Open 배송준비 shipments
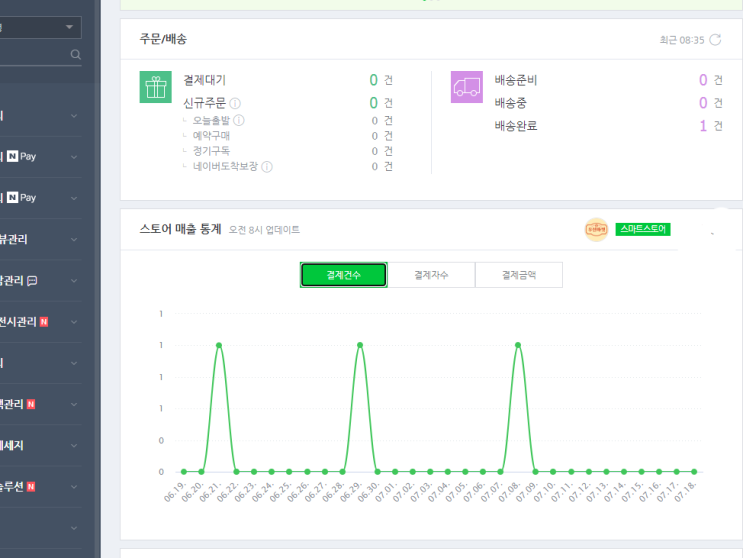 tap(516, 80)
